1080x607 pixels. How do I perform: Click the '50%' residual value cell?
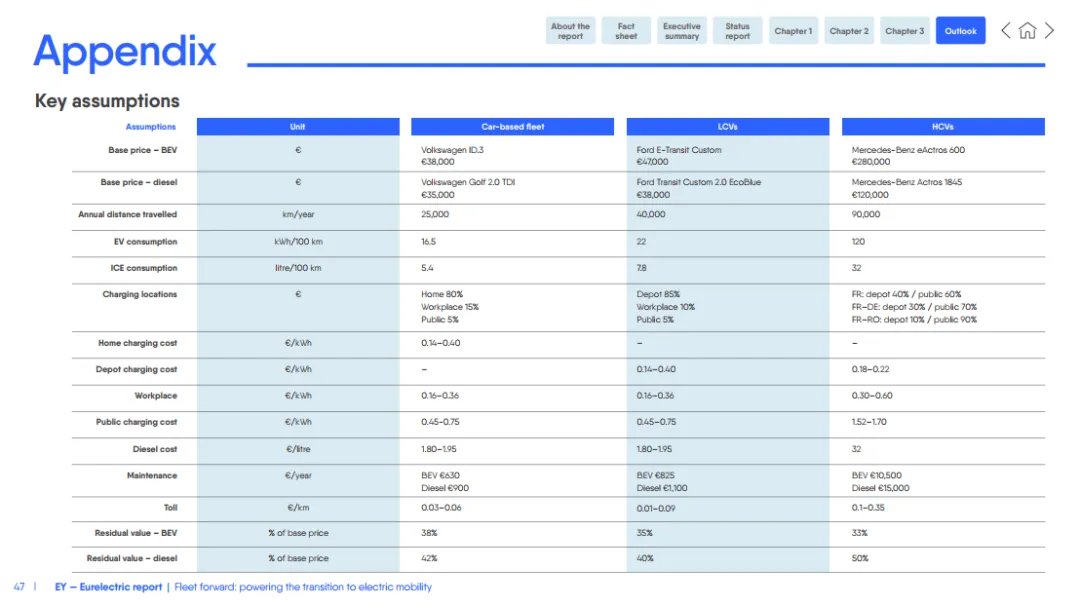point(860,559)
